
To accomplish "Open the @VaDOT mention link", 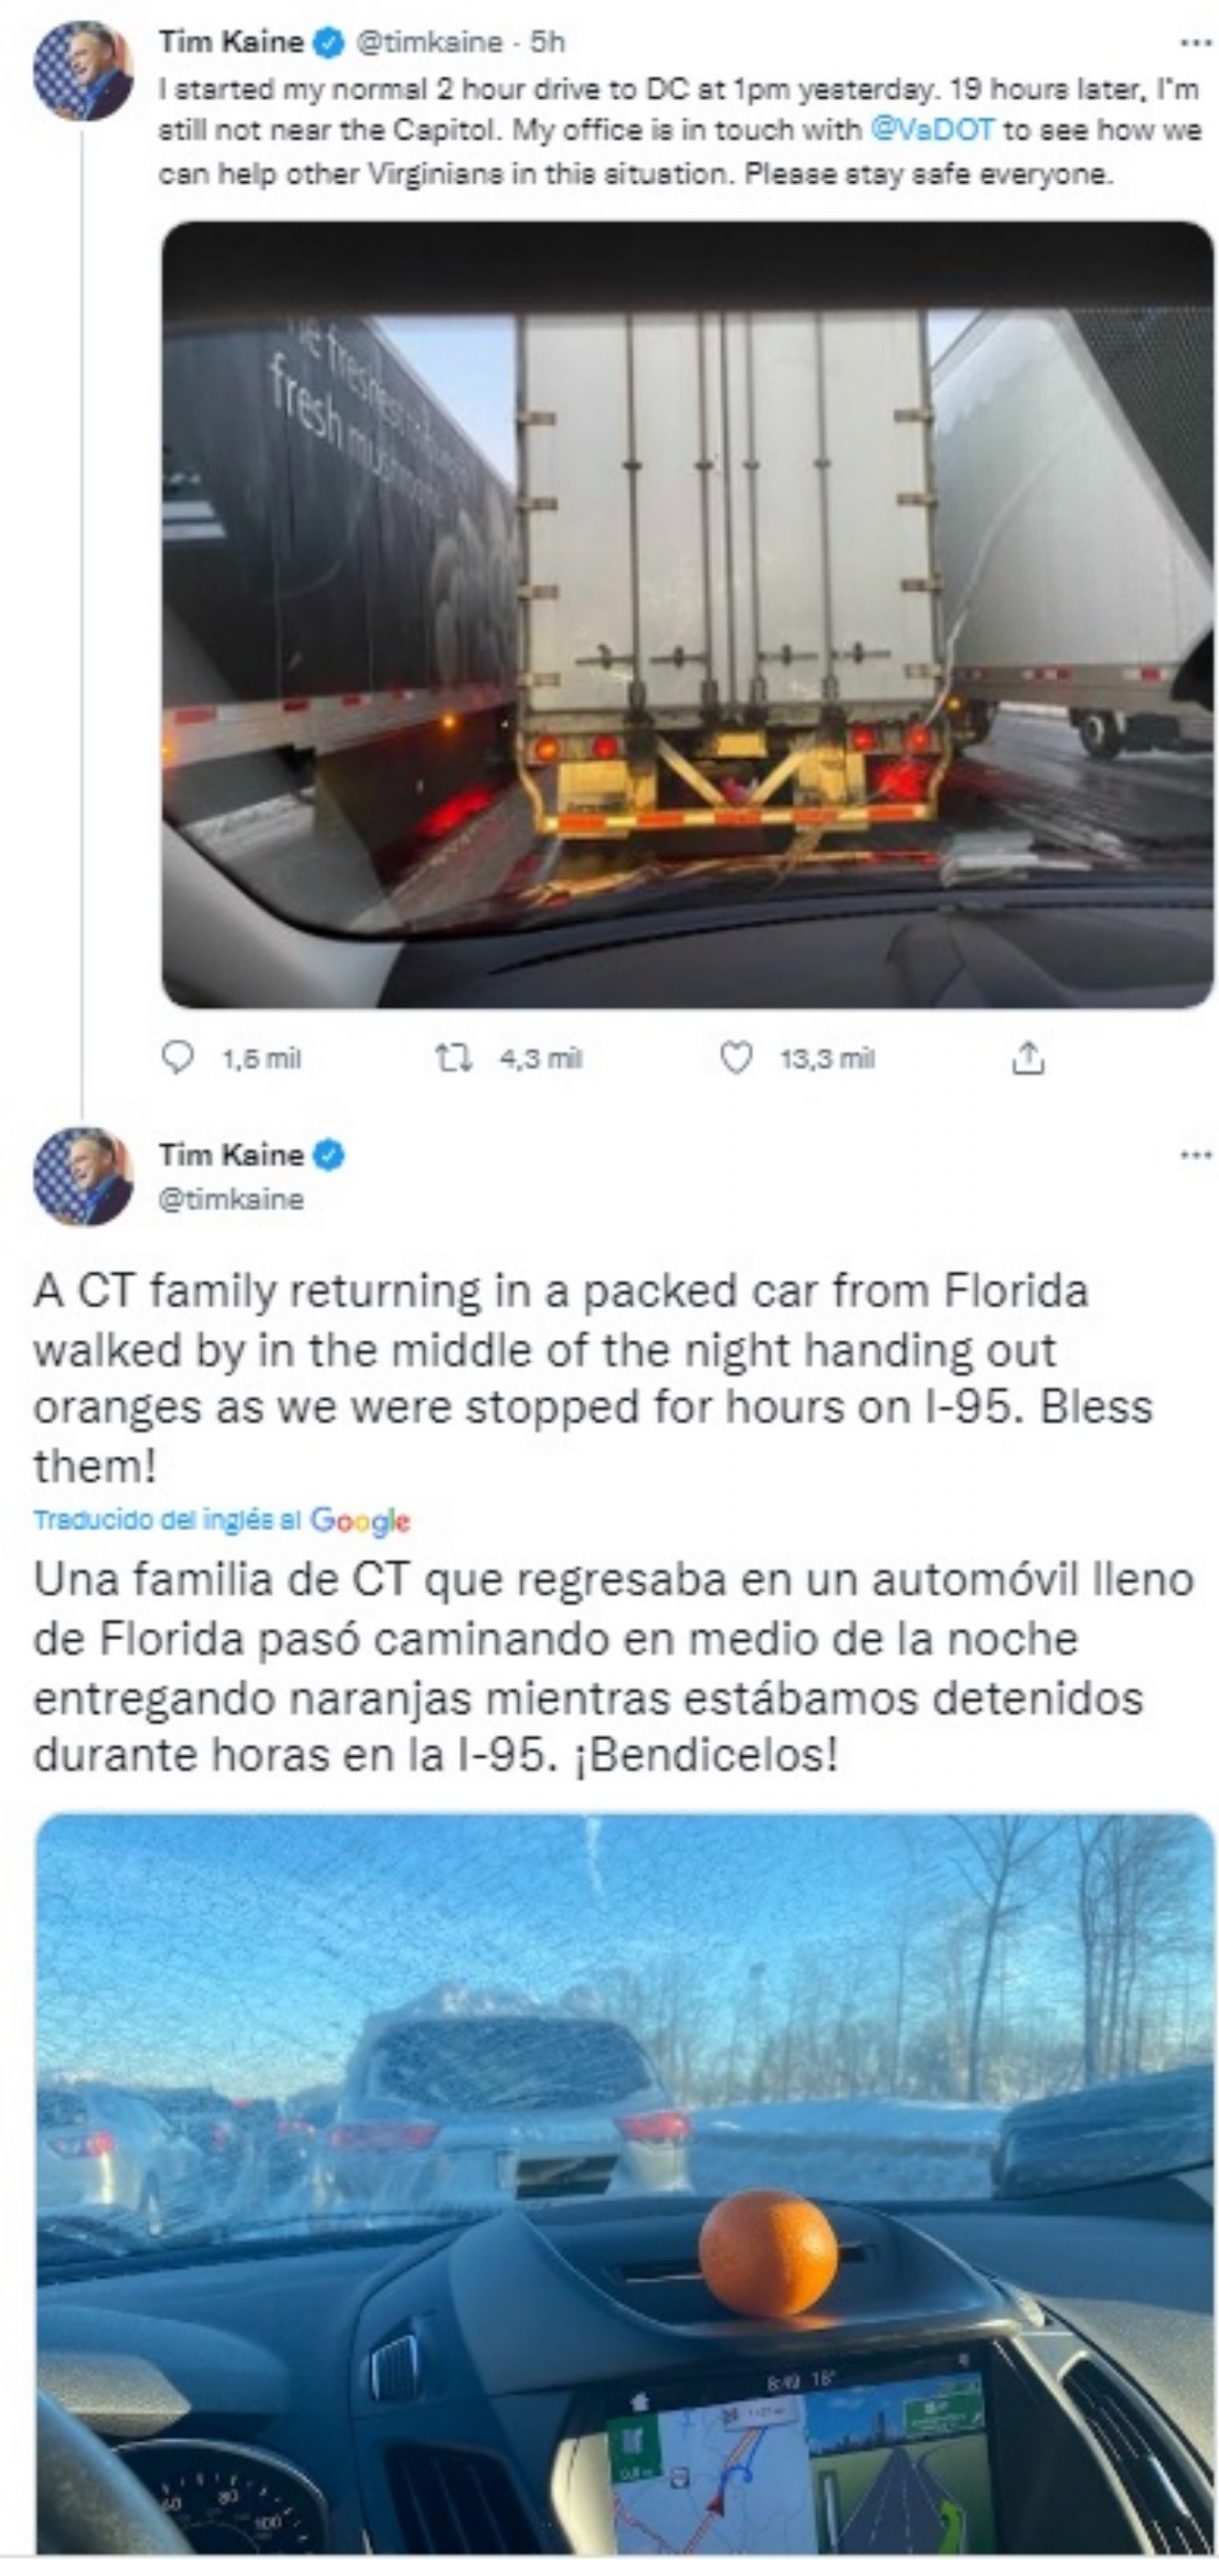I will point(930,130).
